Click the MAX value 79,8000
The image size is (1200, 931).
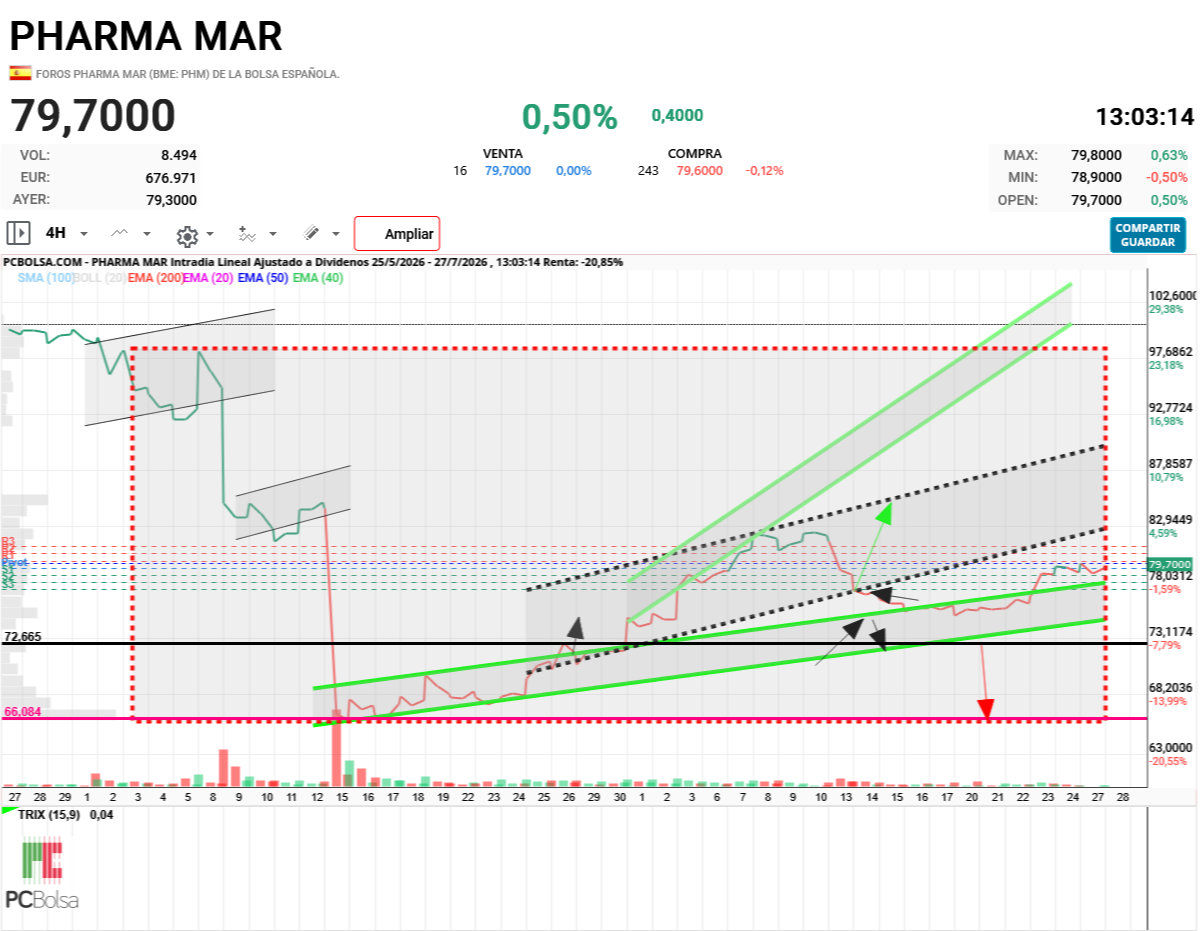(x=1096, y=155)
